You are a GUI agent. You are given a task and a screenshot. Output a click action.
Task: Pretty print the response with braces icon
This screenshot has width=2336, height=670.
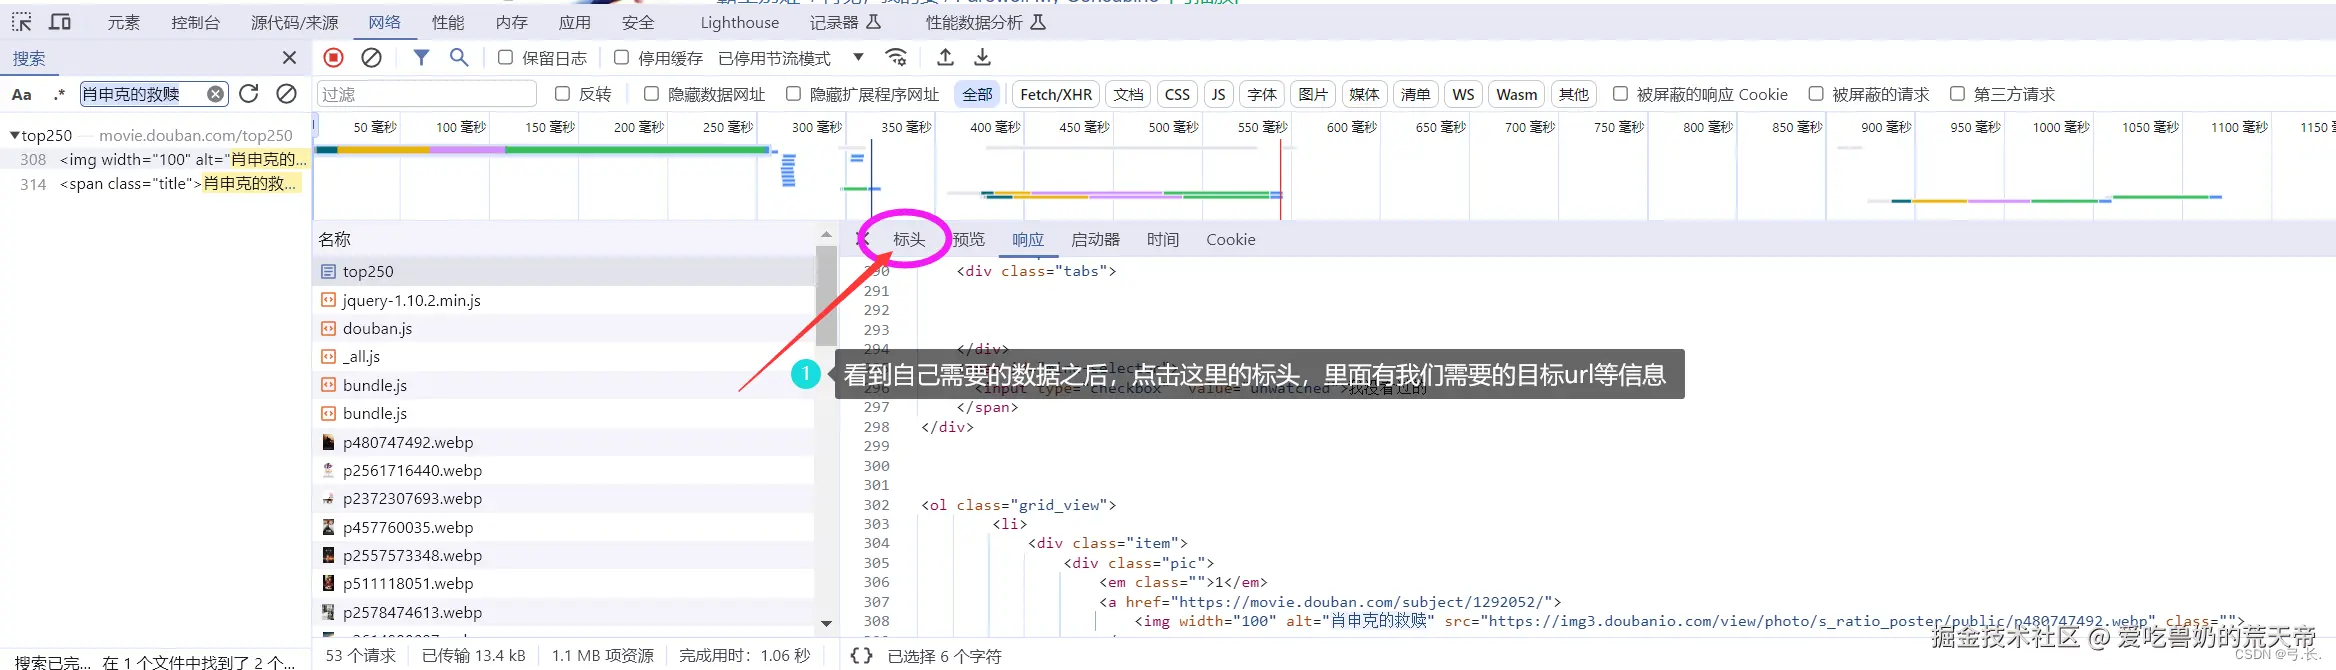coord(860,656)
